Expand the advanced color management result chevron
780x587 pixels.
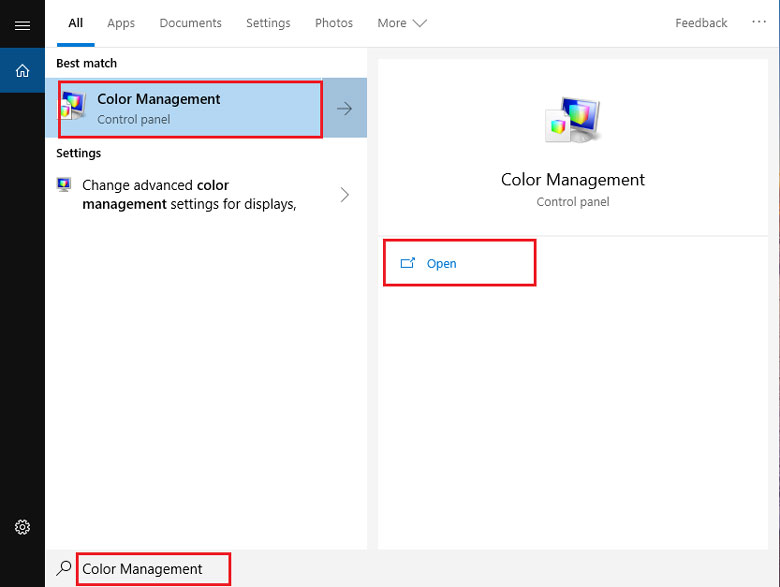pyautogui.click(x=345, y=195)
